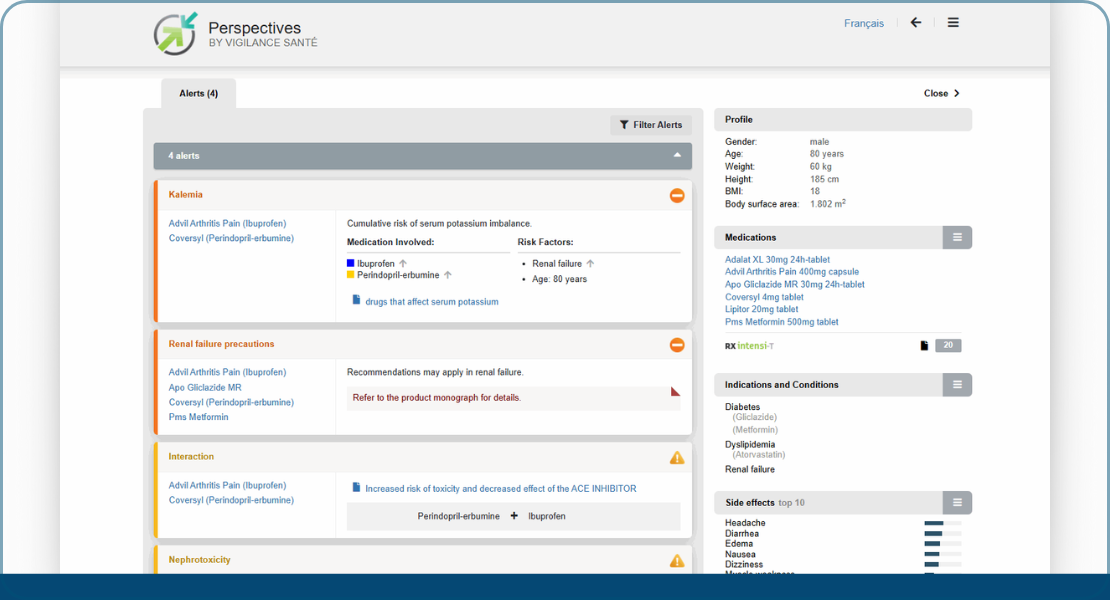The height and width of the screenshot is (600, 1110).
Task: Collapse the 4 alerts list bar
Action: click(x=677, y=156)
